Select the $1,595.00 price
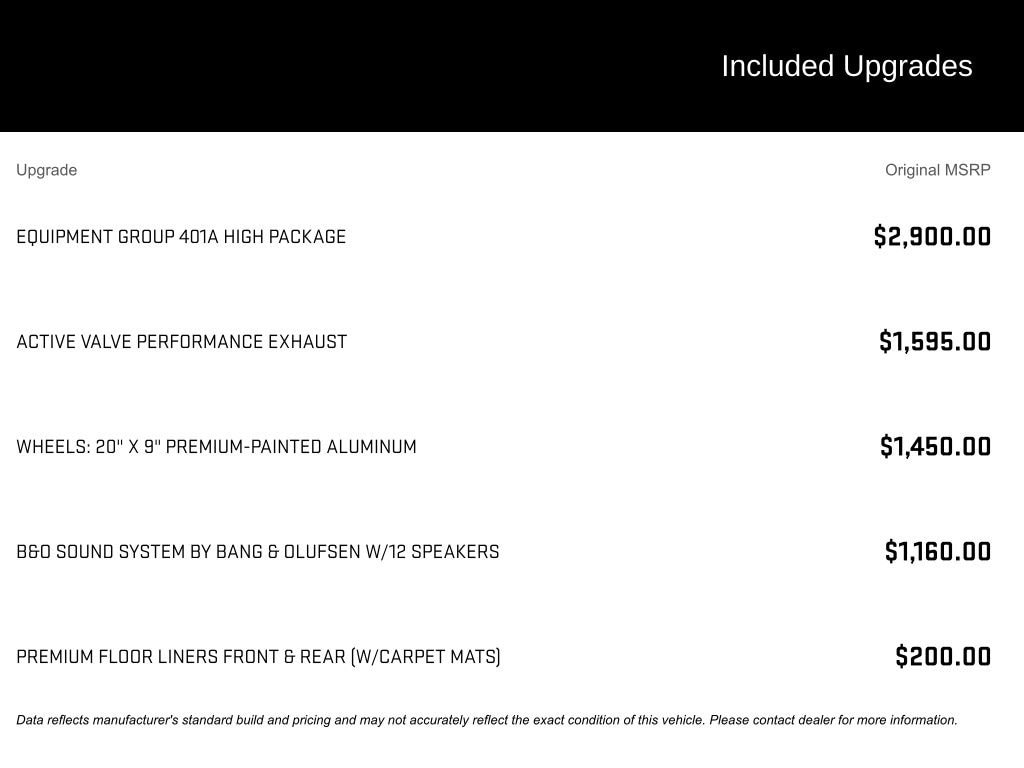The image size is (1024, 768). coord(935,342)
